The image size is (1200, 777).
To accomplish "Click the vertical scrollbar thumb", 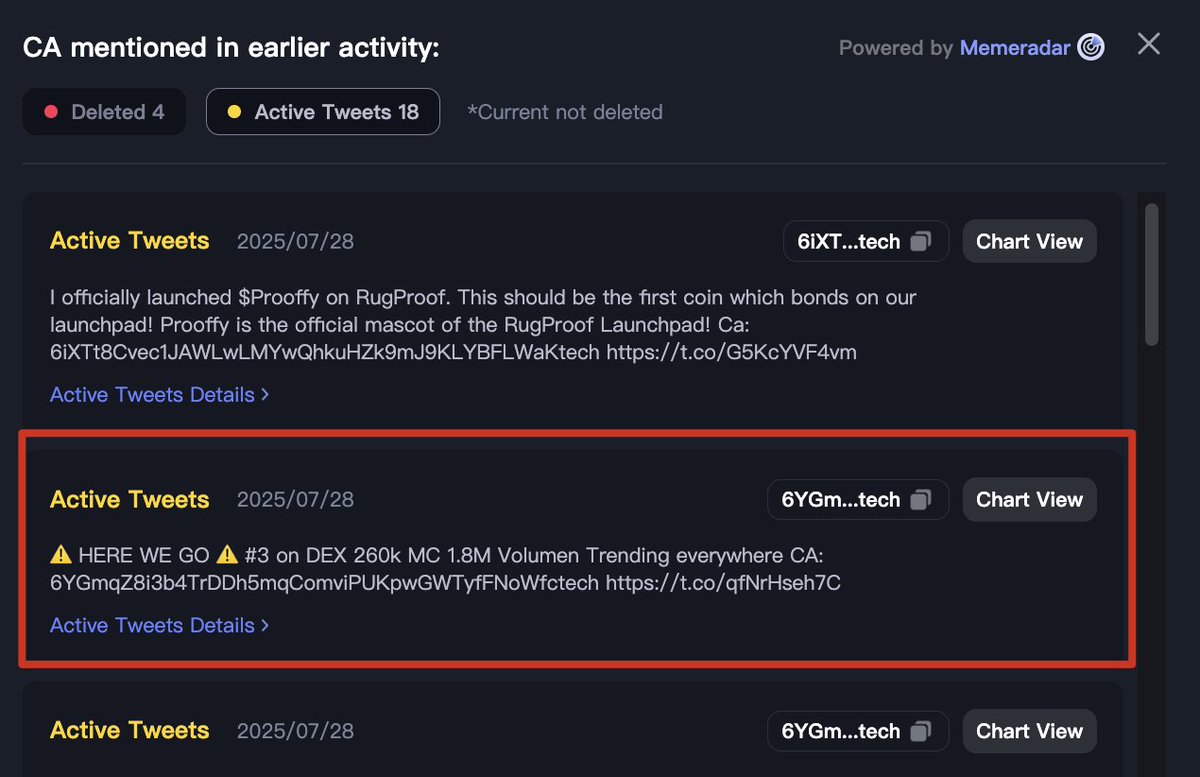I will coord(1151,275).
